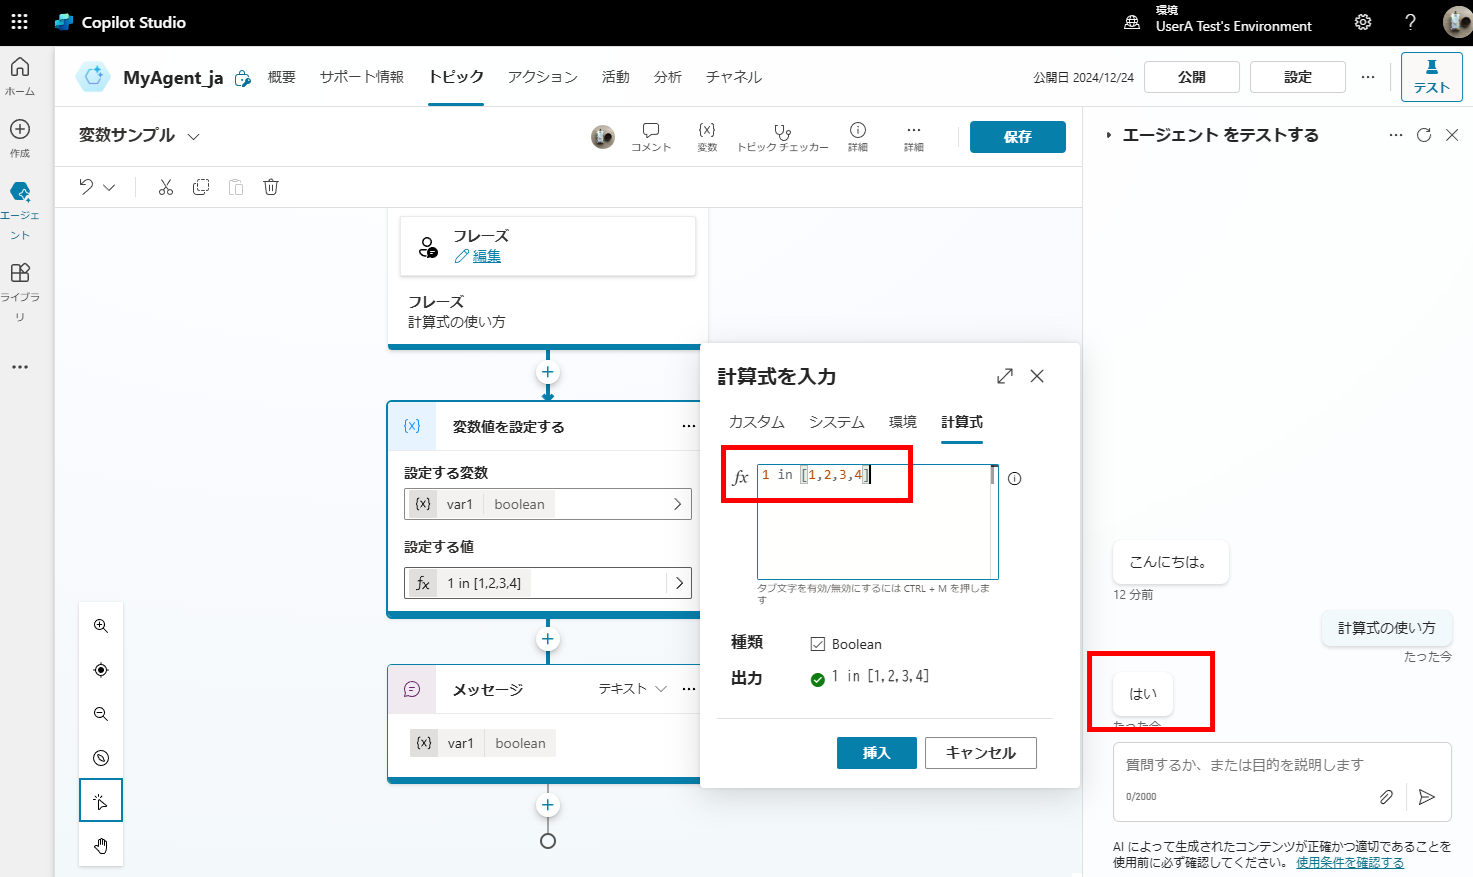Image resolution: width=1473 pixels, height=877 pixels.
Task: Click the Topic Checker stethoscope icon
Action: point(782,132)
